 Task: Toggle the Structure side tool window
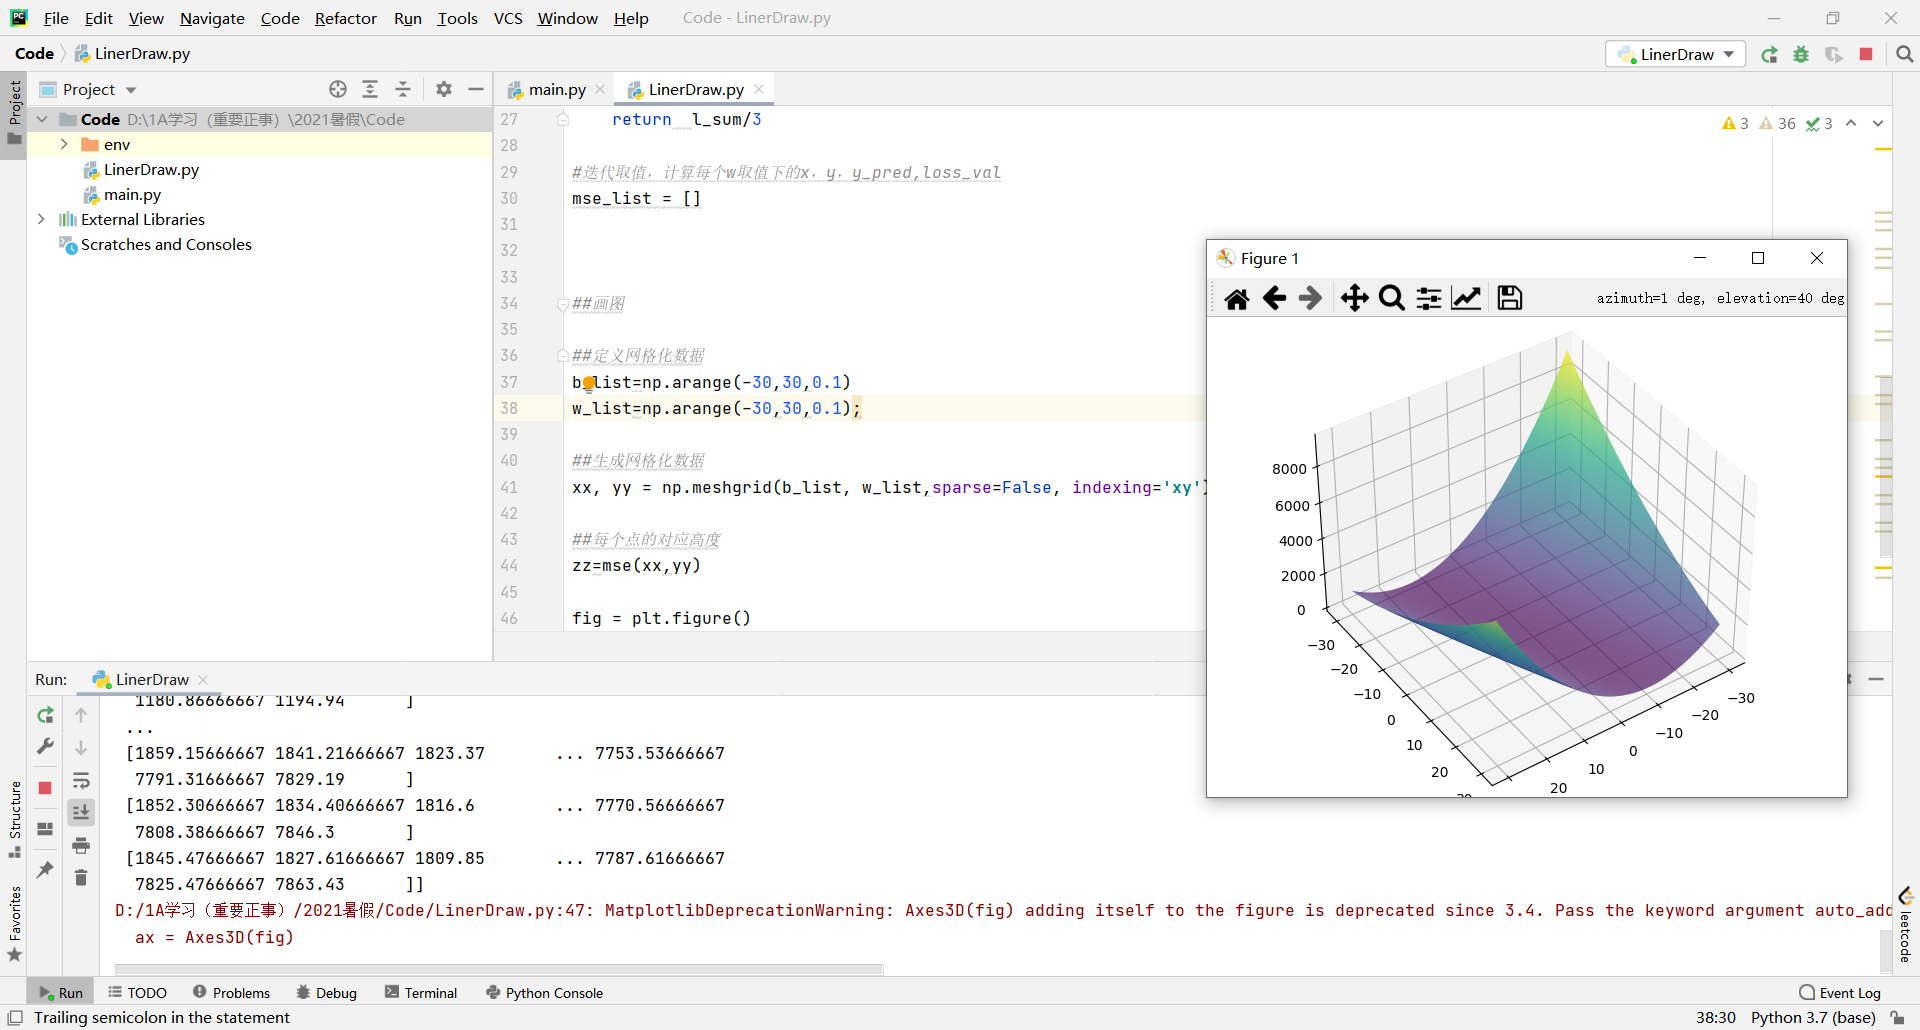pos(14,819)
